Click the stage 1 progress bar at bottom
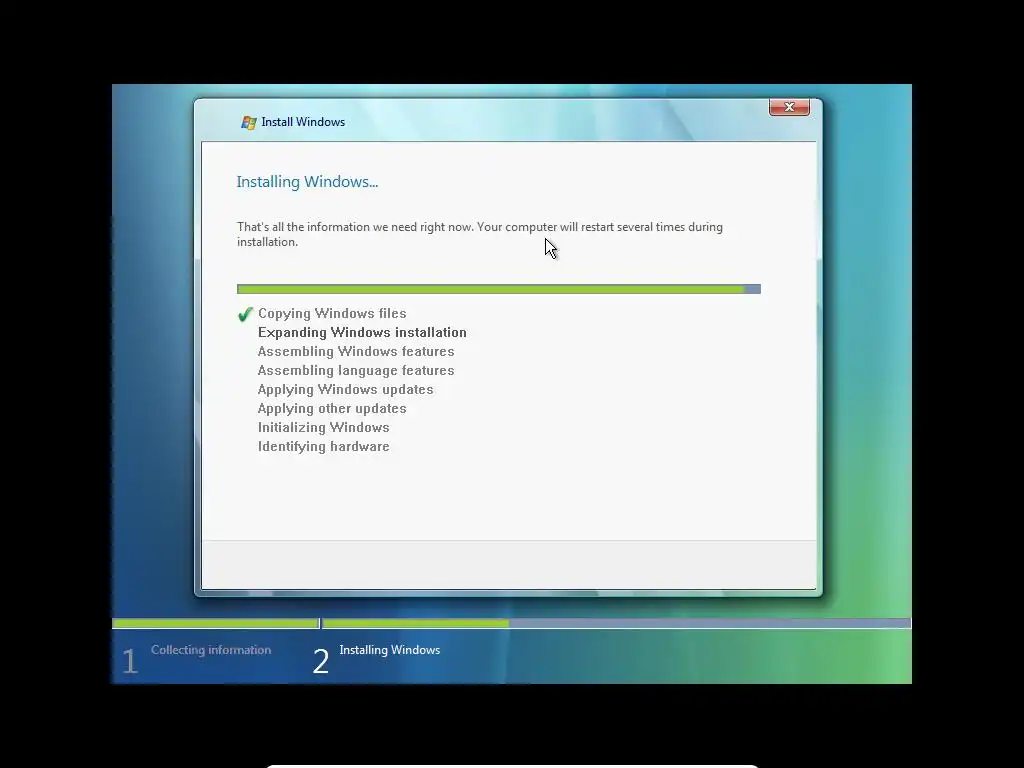Viewport: 1024px width, 768px height. 216,624
